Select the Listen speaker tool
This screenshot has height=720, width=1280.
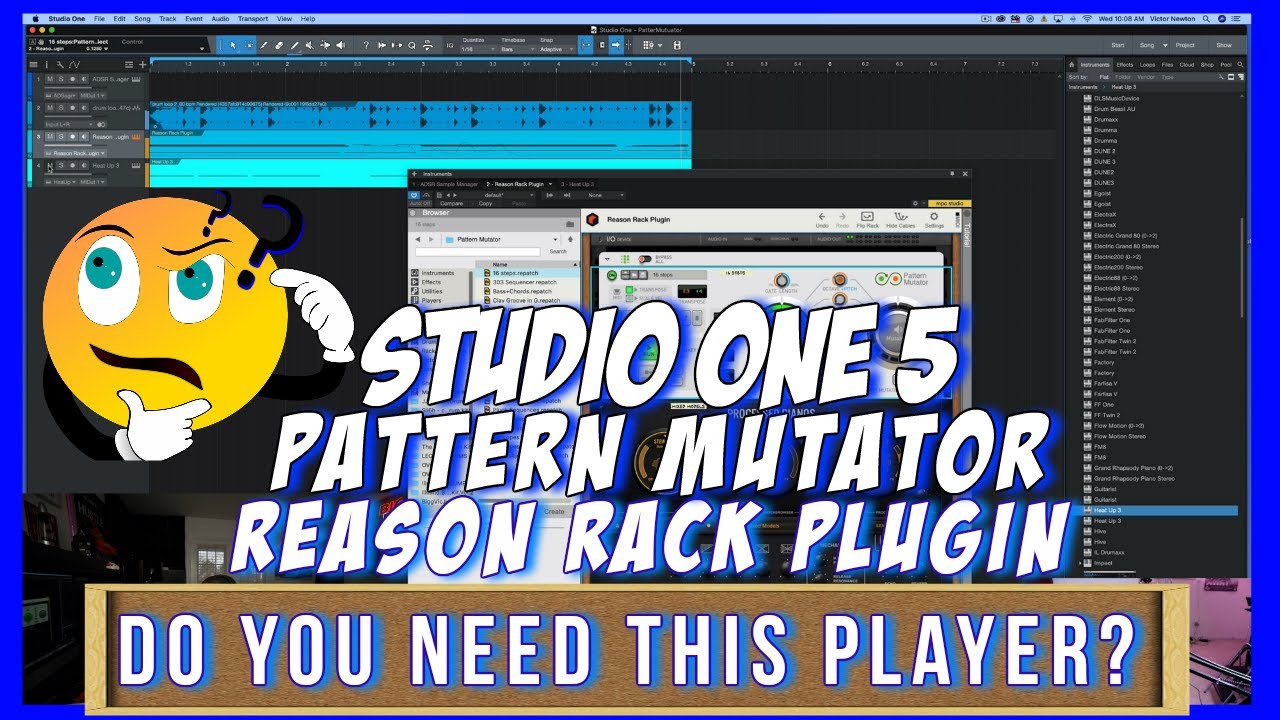(340, 45)
